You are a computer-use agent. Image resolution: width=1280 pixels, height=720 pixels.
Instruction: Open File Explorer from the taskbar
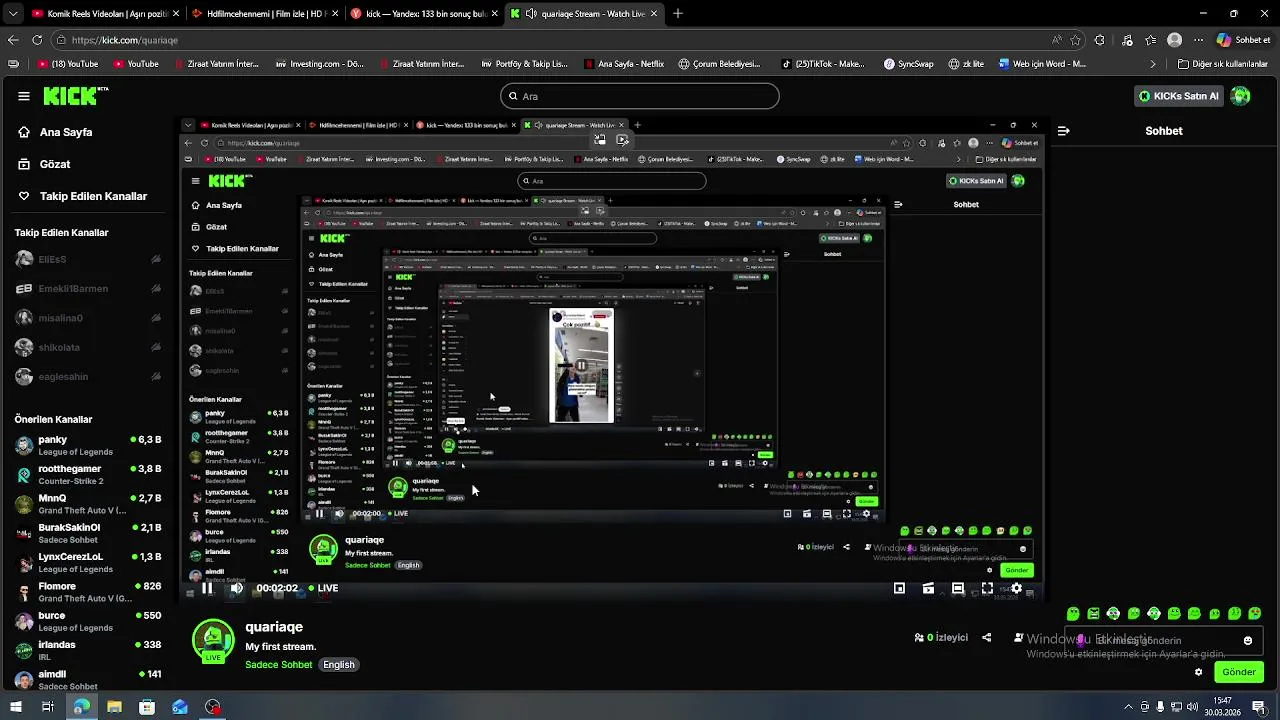(x=114, y=707)
